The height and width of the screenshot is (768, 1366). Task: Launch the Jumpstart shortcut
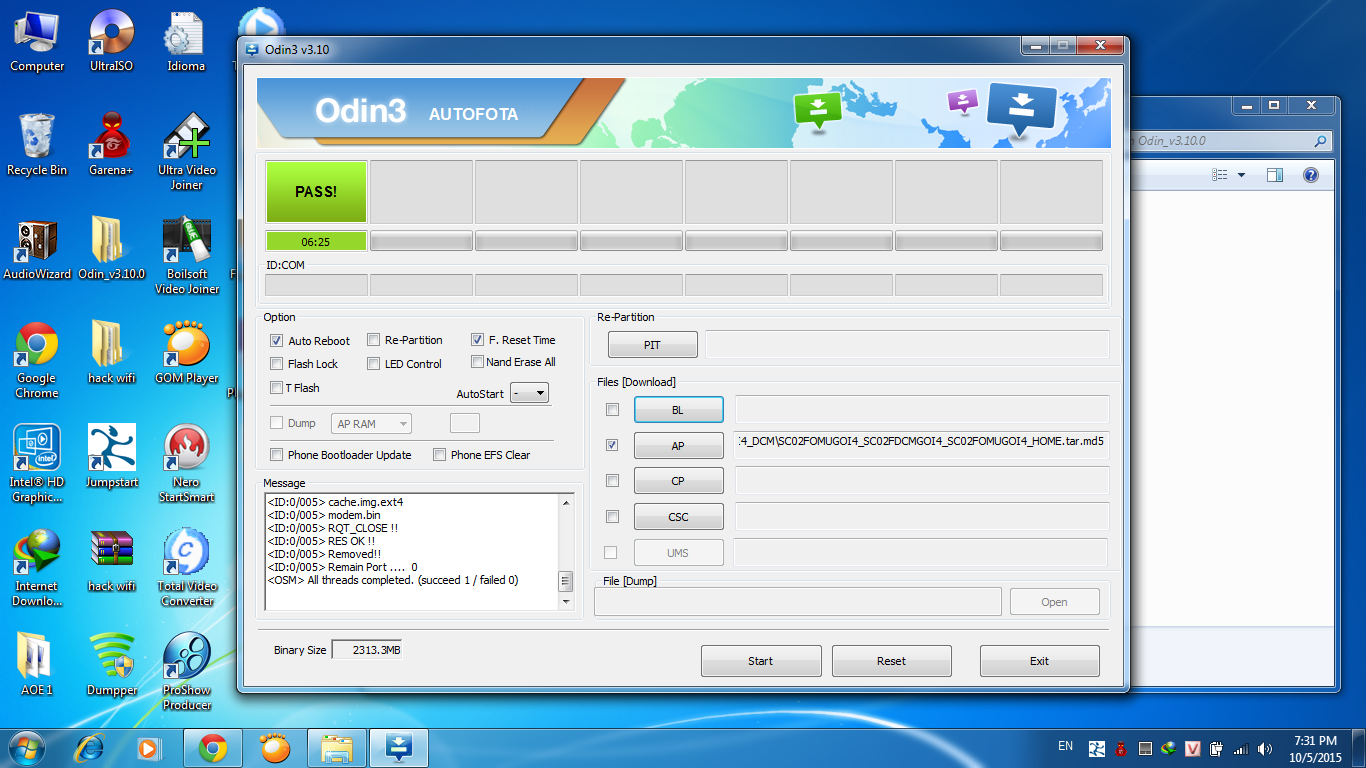(x=112, y=458)
